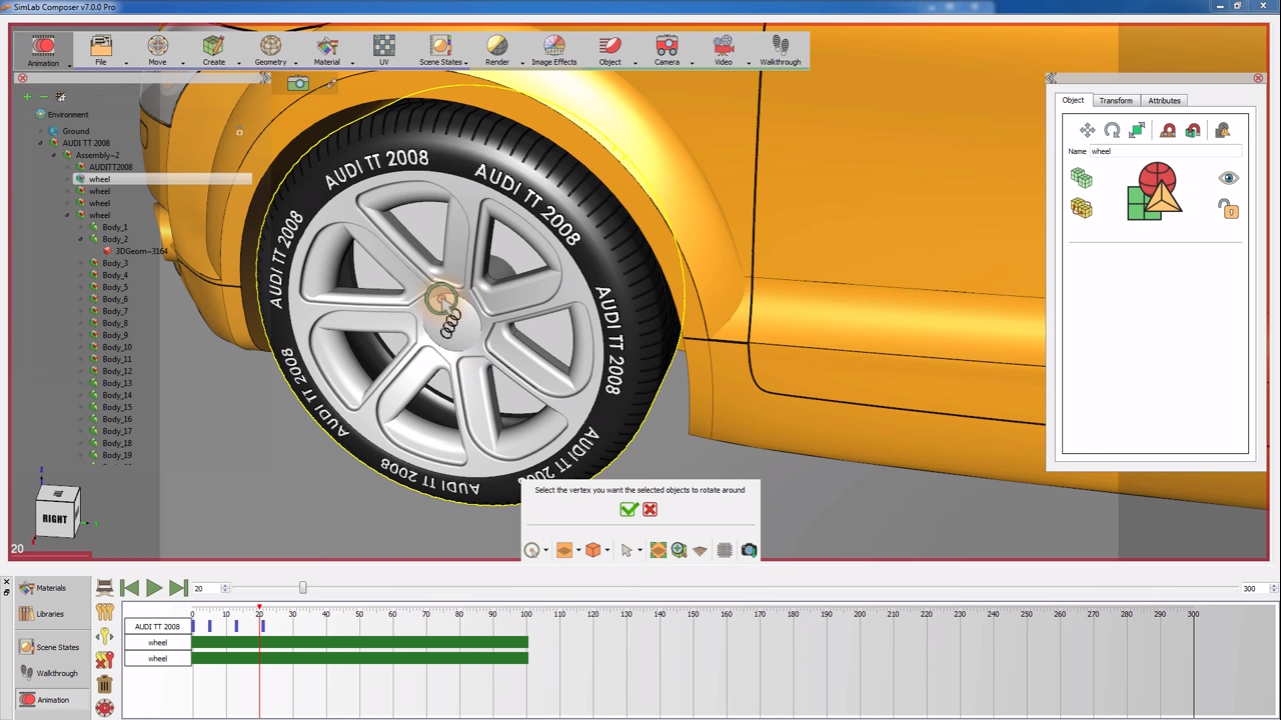The width and height of the screenshot is (1281, 720).
Task: Open the Materials panel tab
Action: point(43,588)
